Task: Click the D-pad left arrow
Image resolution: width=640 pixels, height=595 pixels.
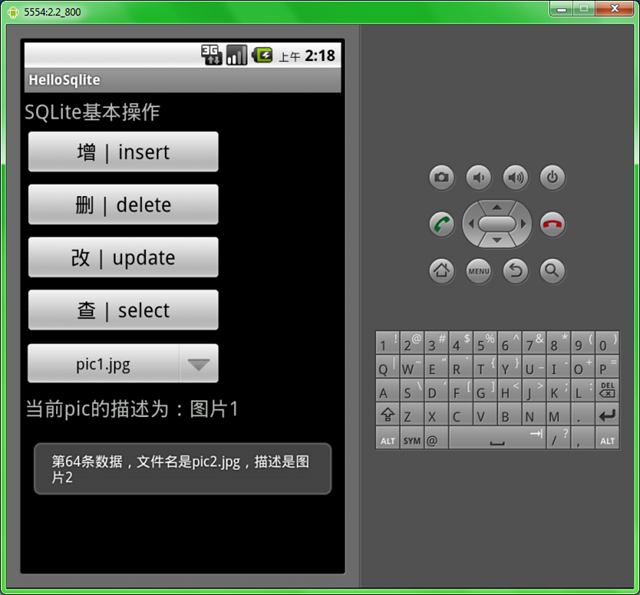Action: click(471, 224)
